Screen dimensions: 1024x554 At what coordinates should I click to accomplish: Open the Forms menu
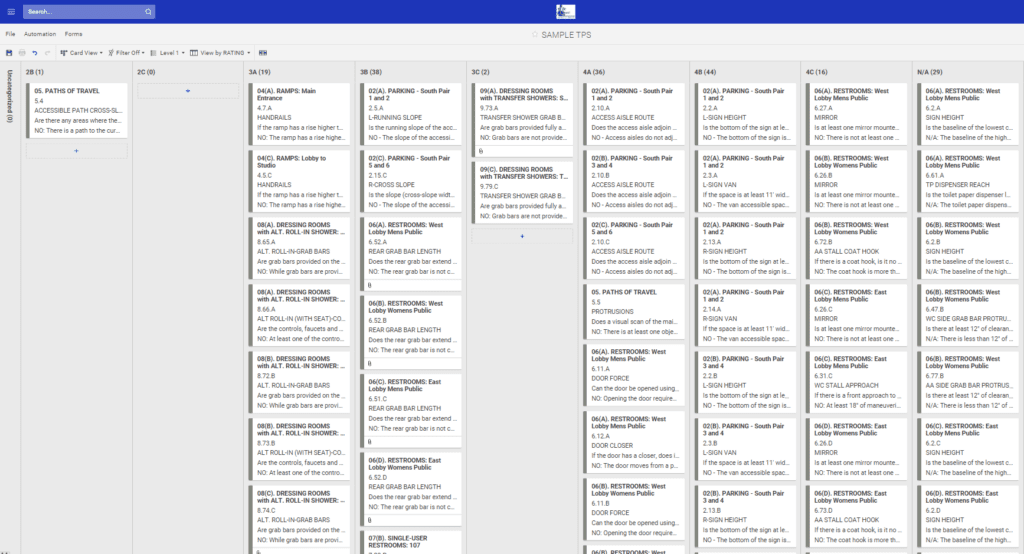pyautogui.click(x=73, y=34)
